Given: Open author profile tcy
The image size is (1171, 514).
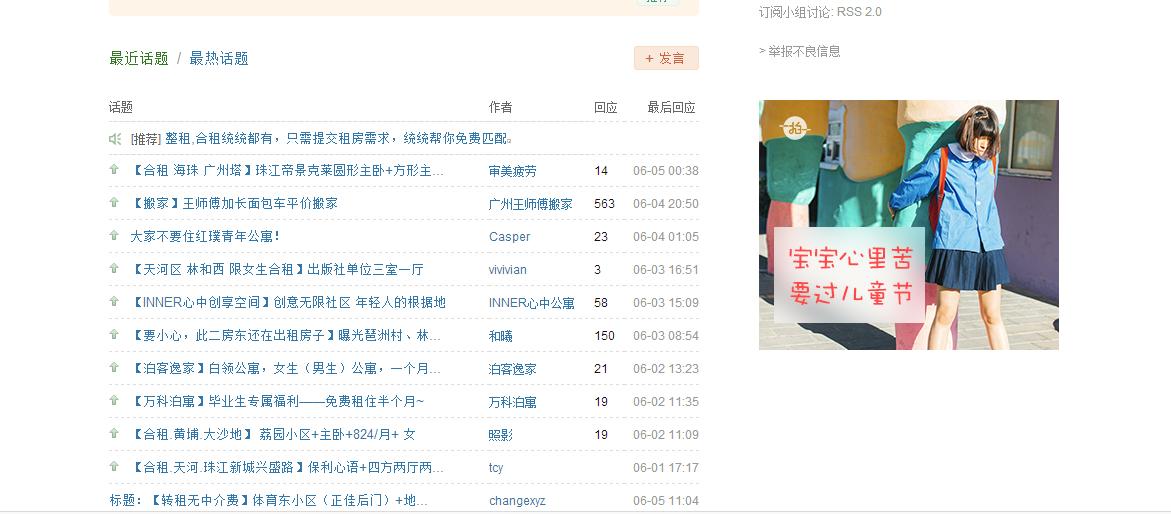Looking at the screenshot, I should pos(496,468).
